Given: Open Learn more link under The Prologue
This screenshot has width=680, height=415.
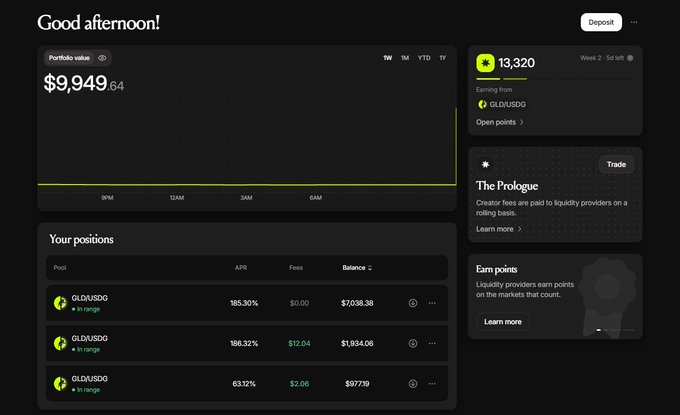Looking at the screenshot, I should click(x=494, y=229).
